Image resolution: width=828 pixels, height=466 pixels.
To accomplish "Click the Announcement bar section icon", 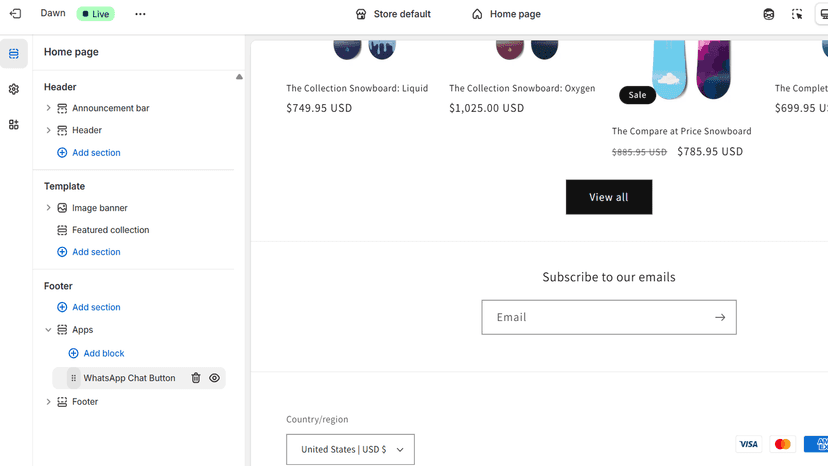I will click(62, 108).
